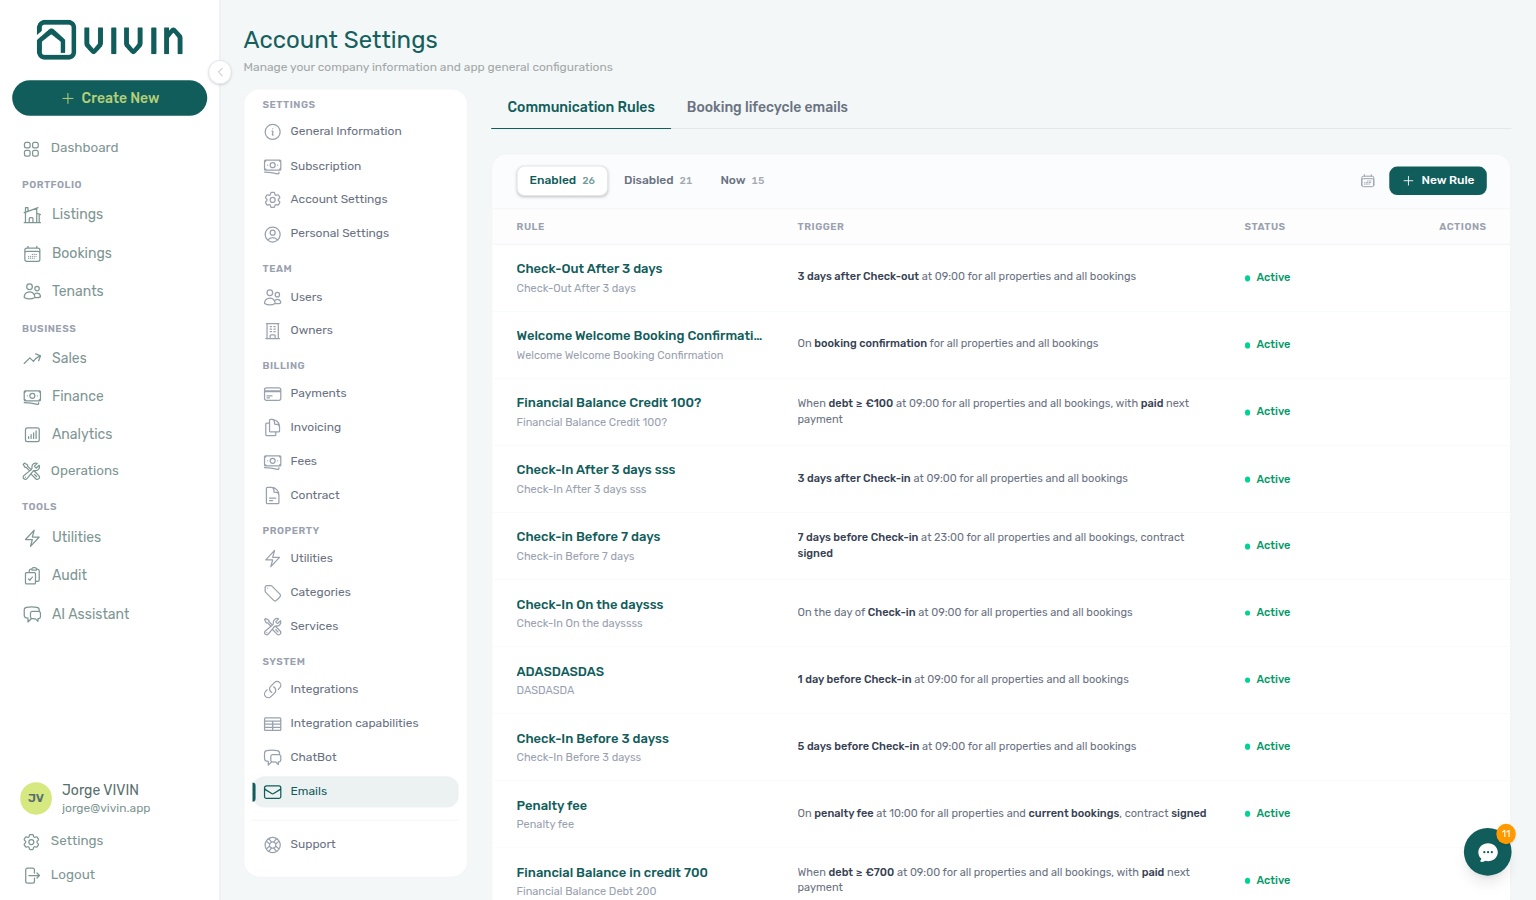
Task: Filter rules by Disabled
Action: [657, 180]
